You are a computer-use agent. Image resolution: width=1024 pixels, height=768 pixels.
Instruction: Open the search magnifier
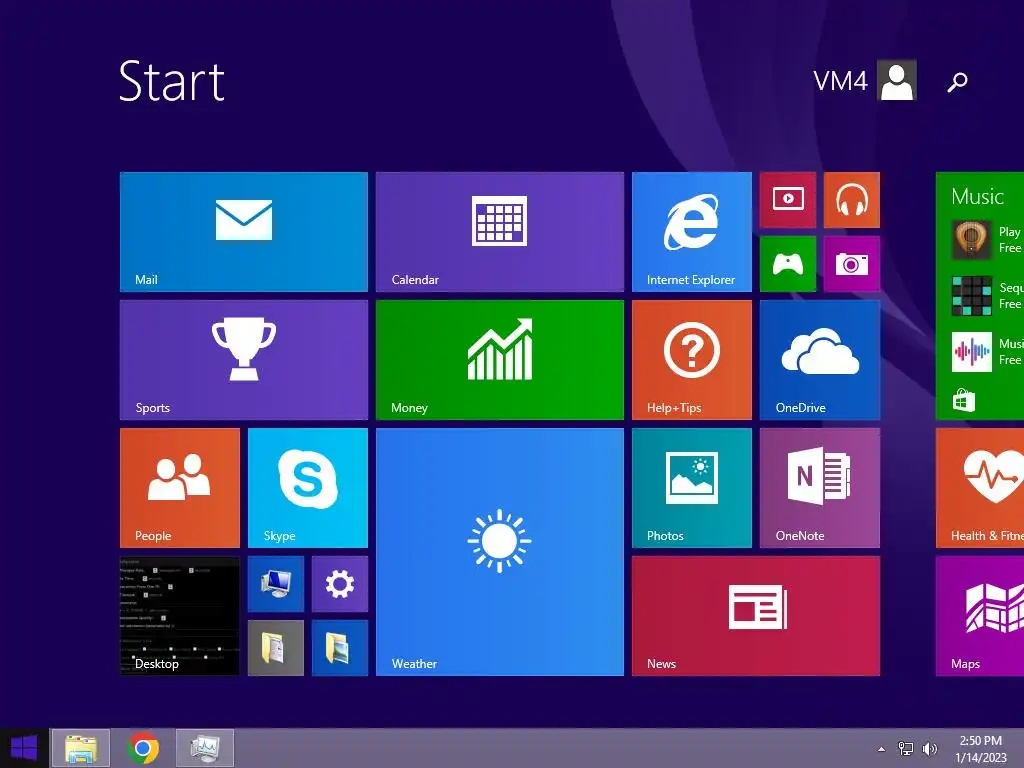coord(957,82)
